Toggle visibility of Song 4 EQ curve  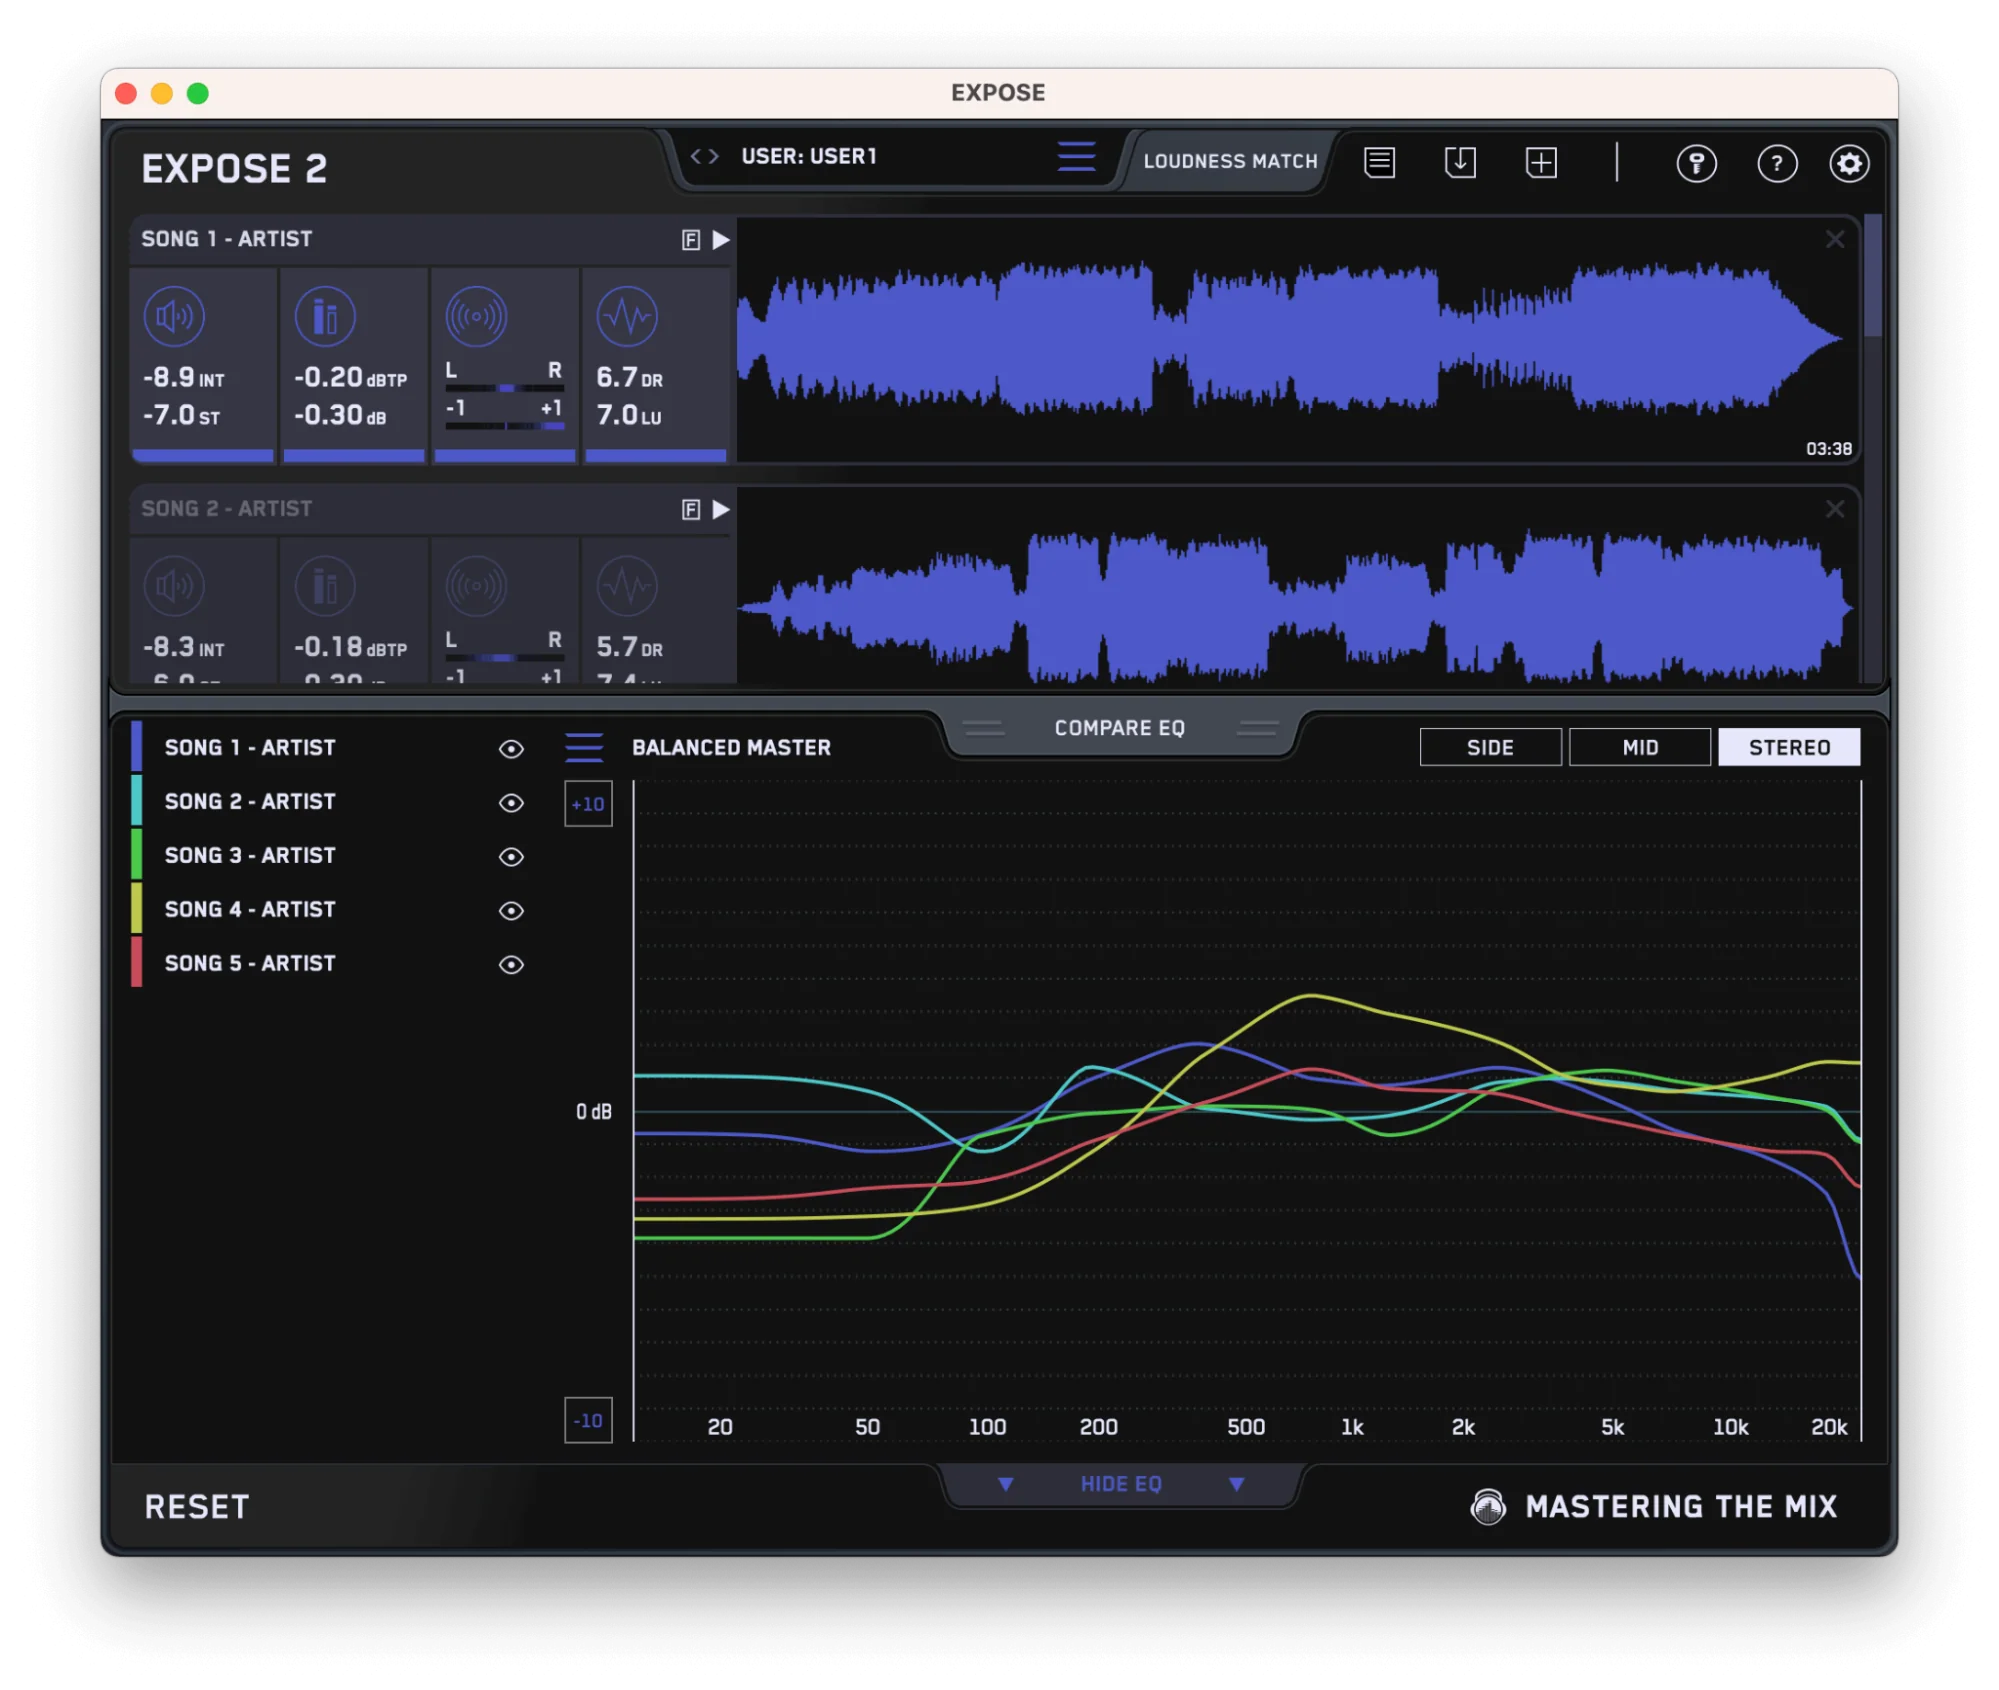(x=511, y=911)
